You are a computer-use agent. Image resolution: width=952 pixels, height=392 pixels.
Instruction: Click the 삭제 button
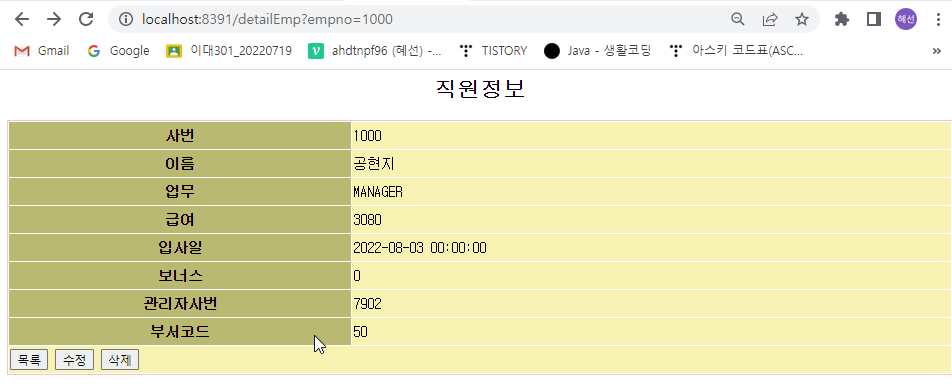click(120, 360)
